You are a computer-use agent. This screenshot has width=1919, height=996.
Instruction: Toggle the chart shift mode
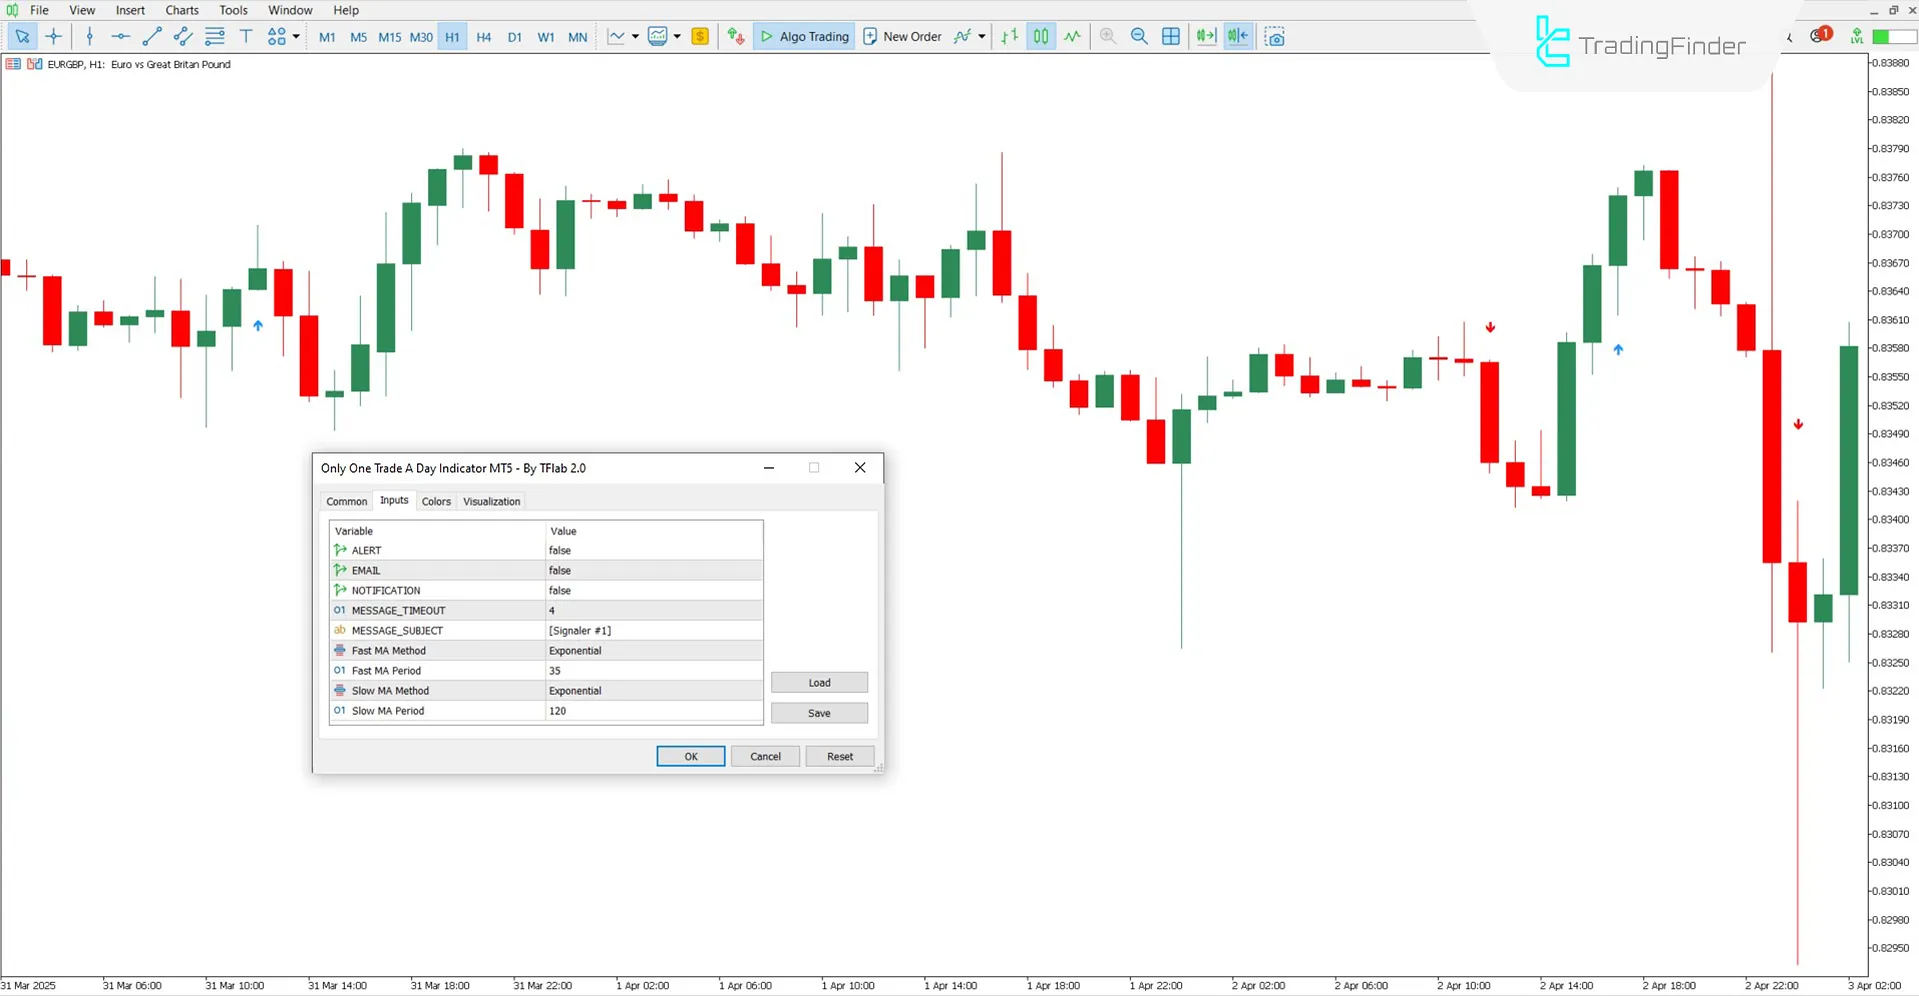pos(1237,36)
